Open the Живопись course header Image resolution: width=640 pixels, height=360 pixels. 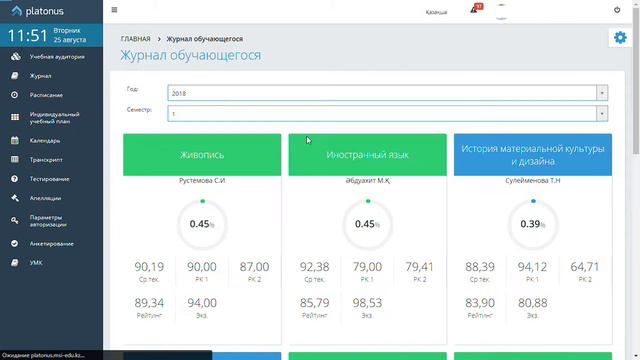202,155
